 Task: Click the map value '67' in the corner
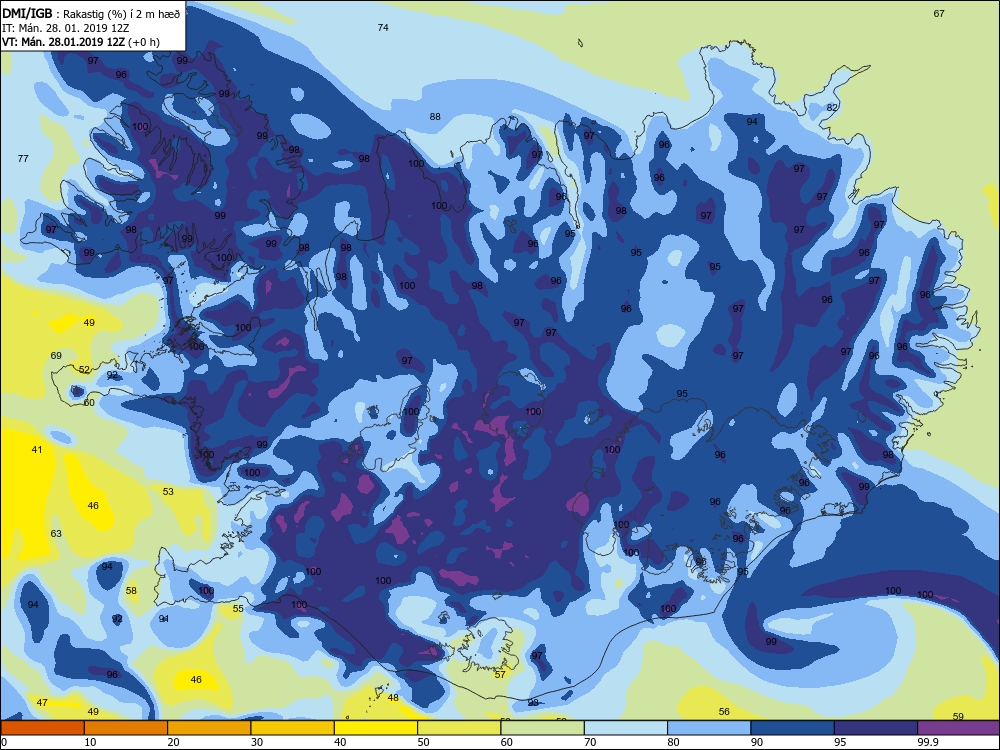click(x=939, y=13)
